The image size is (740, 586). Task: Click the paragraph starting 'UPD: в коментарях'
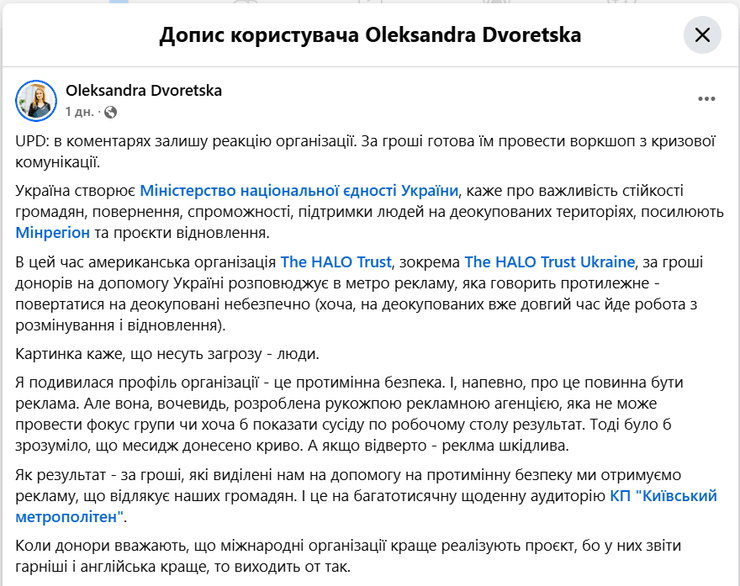coord(366,151)
